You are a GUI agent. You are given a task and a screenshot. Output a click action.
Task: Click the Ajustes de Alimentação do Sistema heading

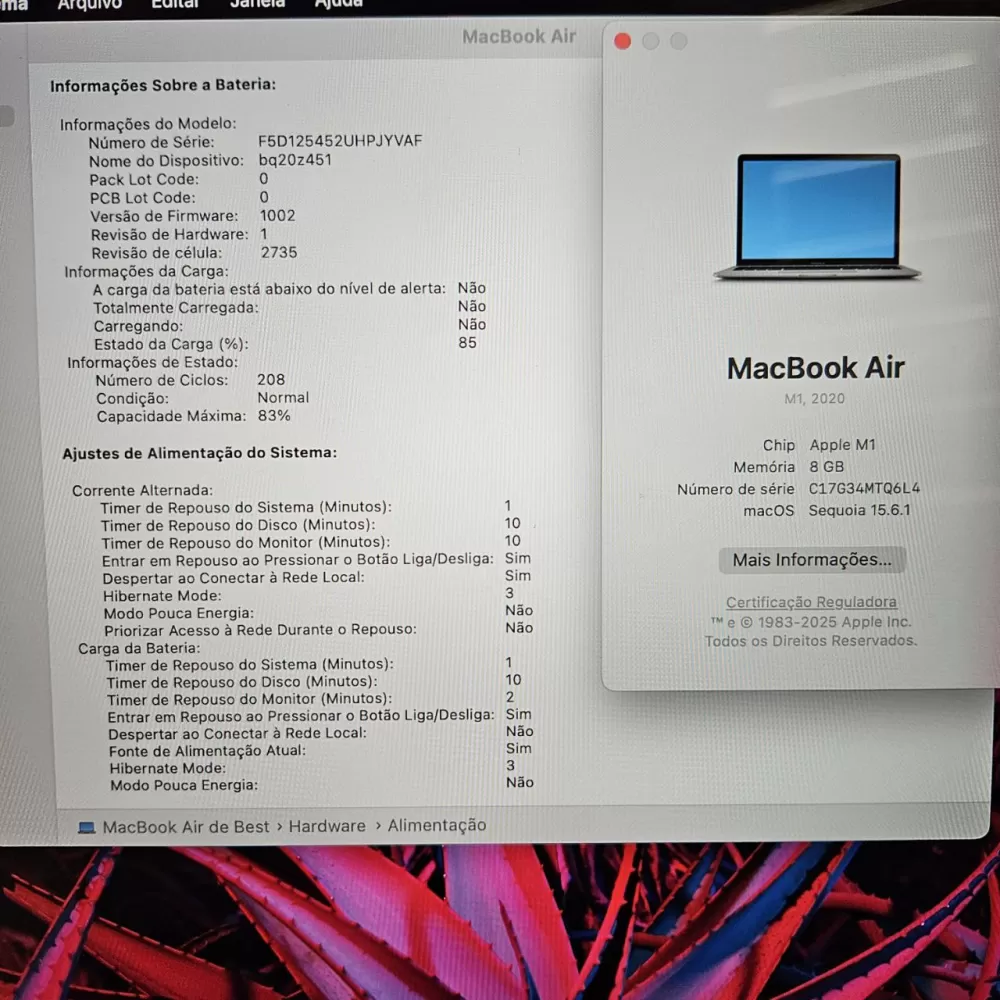[x=199, y=453]
